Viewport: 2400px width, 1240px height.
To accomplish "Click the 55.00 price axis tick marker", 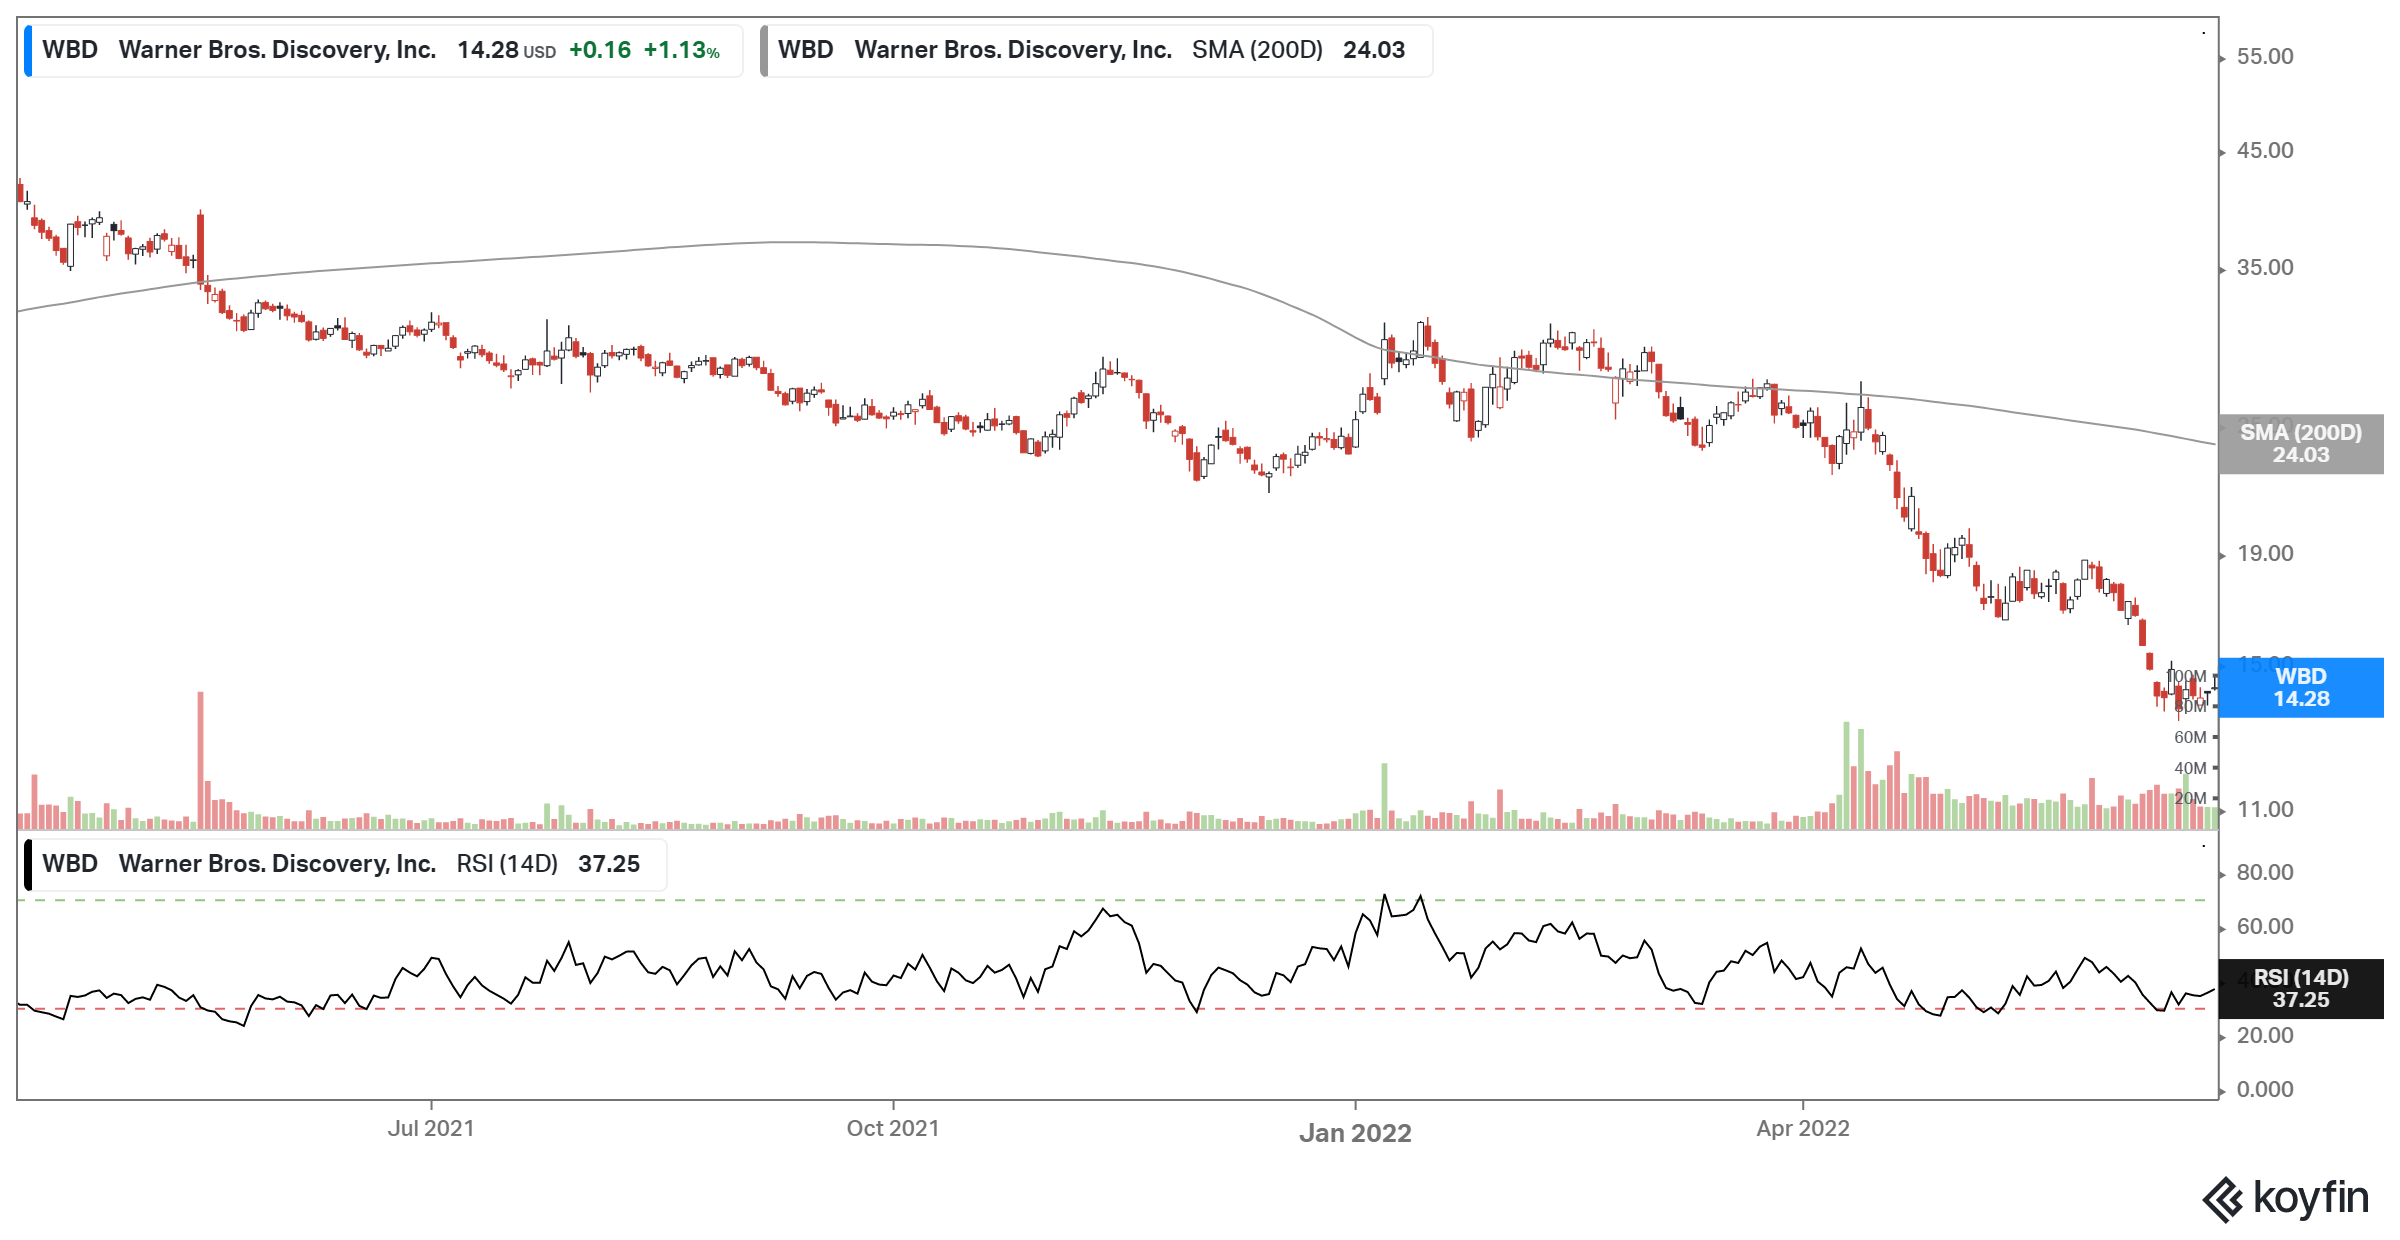I will (2223, 58).
